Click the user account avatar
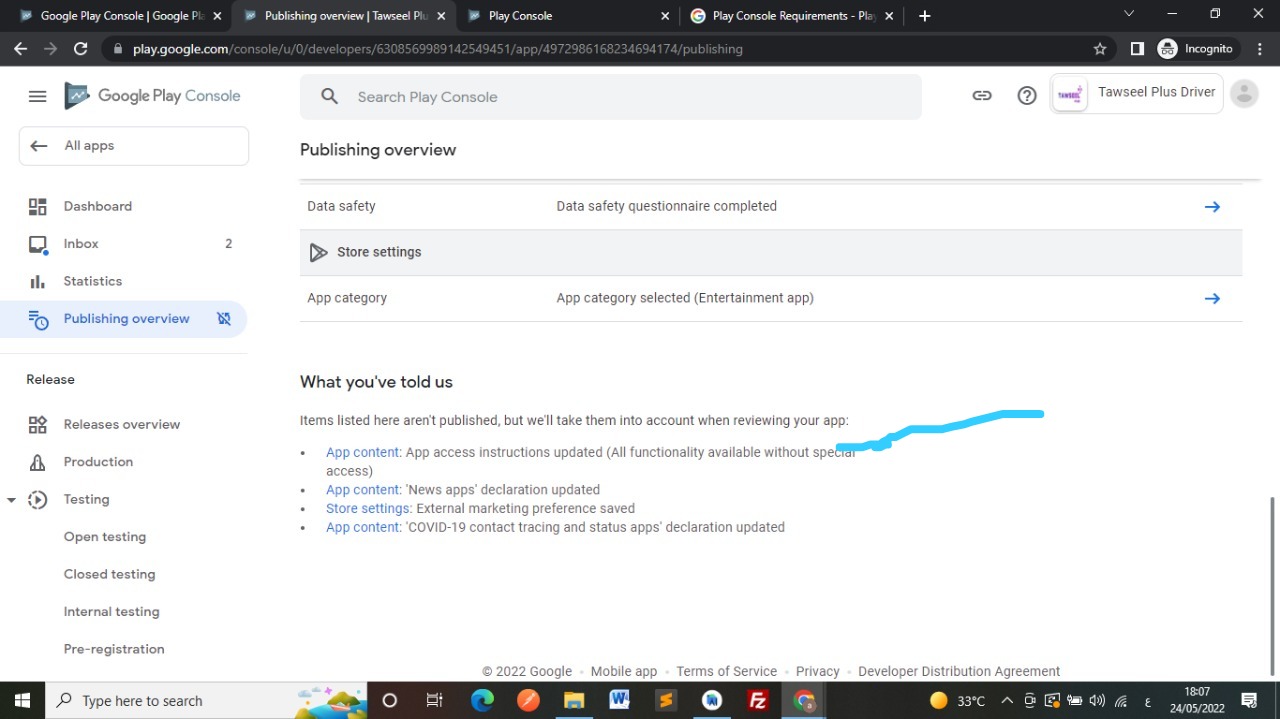 tap(1244, 94)
